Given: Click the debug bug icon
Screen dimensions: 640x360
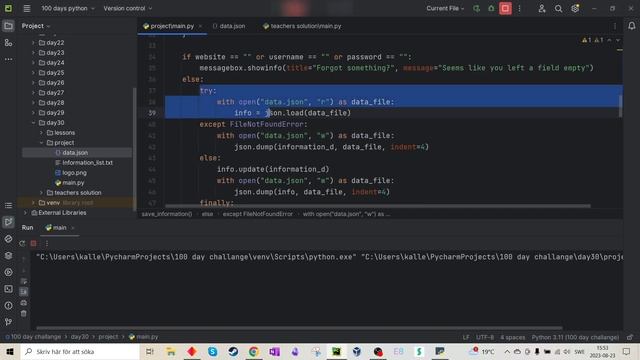Looking at the screenshot, I should click(491, 8).
